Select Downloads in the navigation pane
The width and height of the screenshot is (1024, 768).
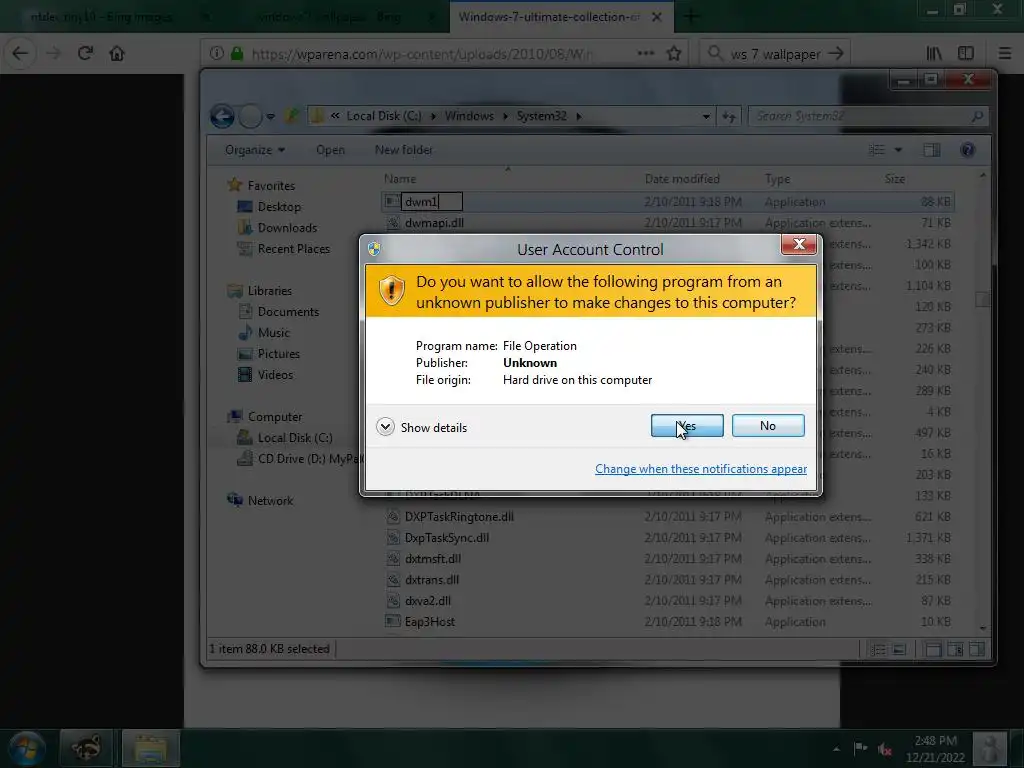[x=287, y=228]
